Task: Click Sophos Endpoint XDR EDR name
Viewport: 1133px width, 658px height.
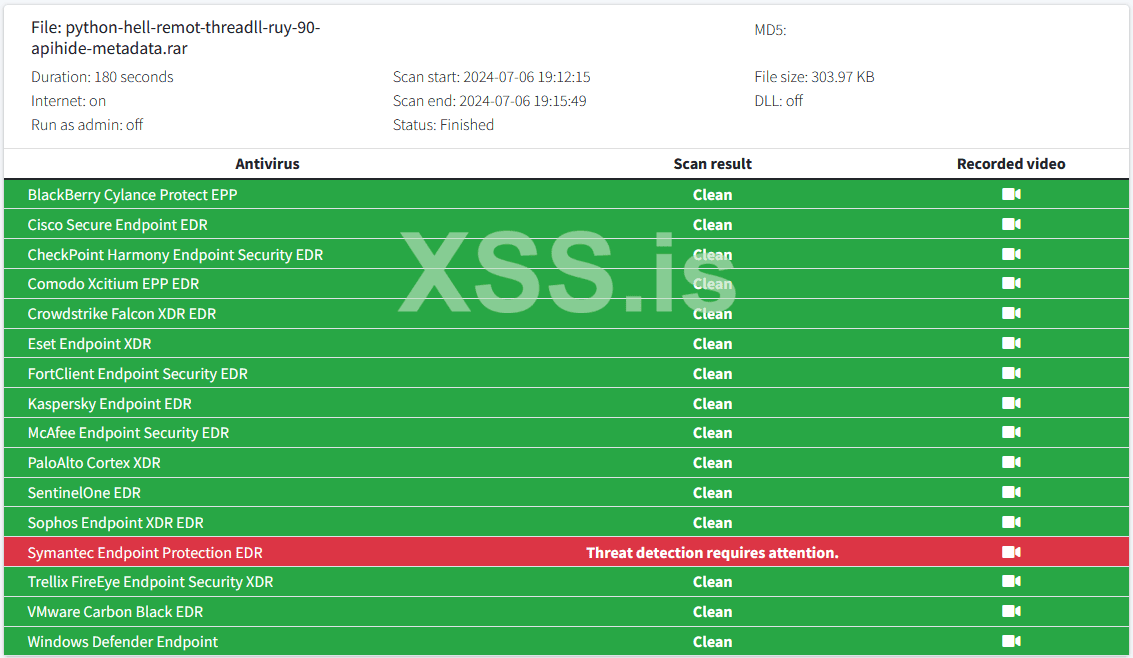Action: [x=116, y=523]
